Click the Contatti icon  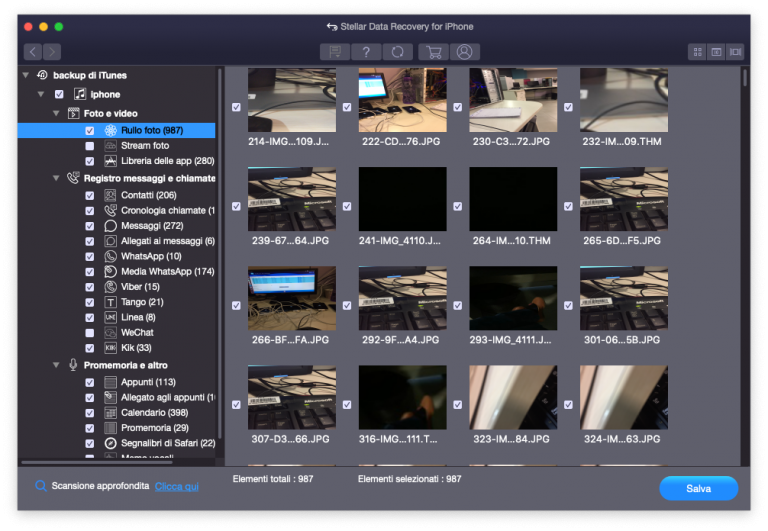click(x=111, y=195)
